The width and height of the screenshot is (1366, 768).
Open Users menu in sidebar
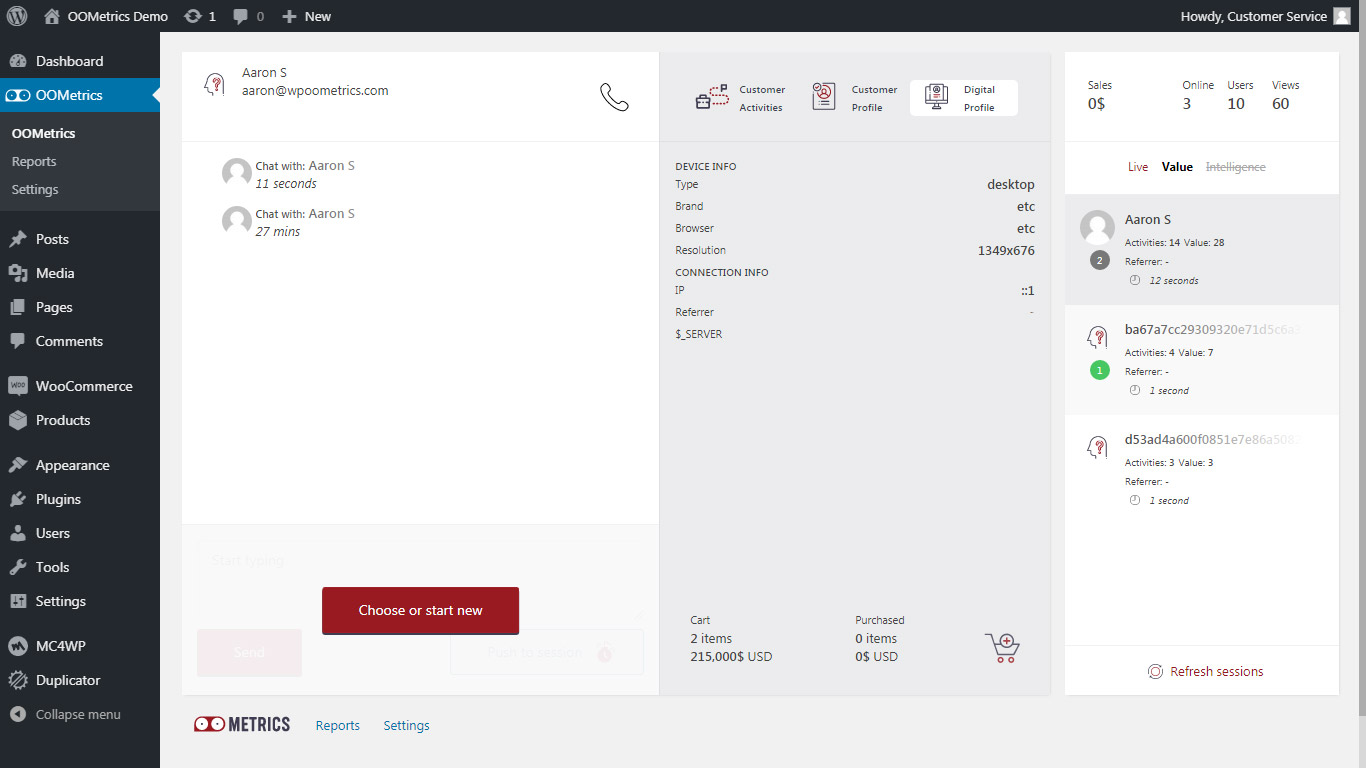80,533
